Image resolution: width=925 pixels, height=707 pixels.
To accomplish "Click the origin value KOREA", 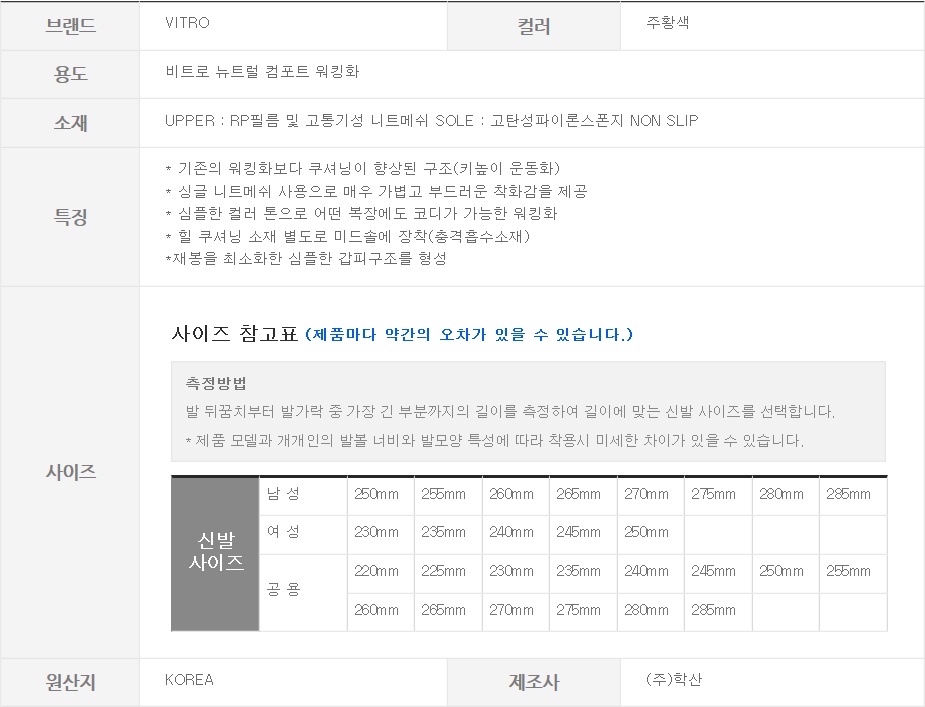I will pos(189,680).
